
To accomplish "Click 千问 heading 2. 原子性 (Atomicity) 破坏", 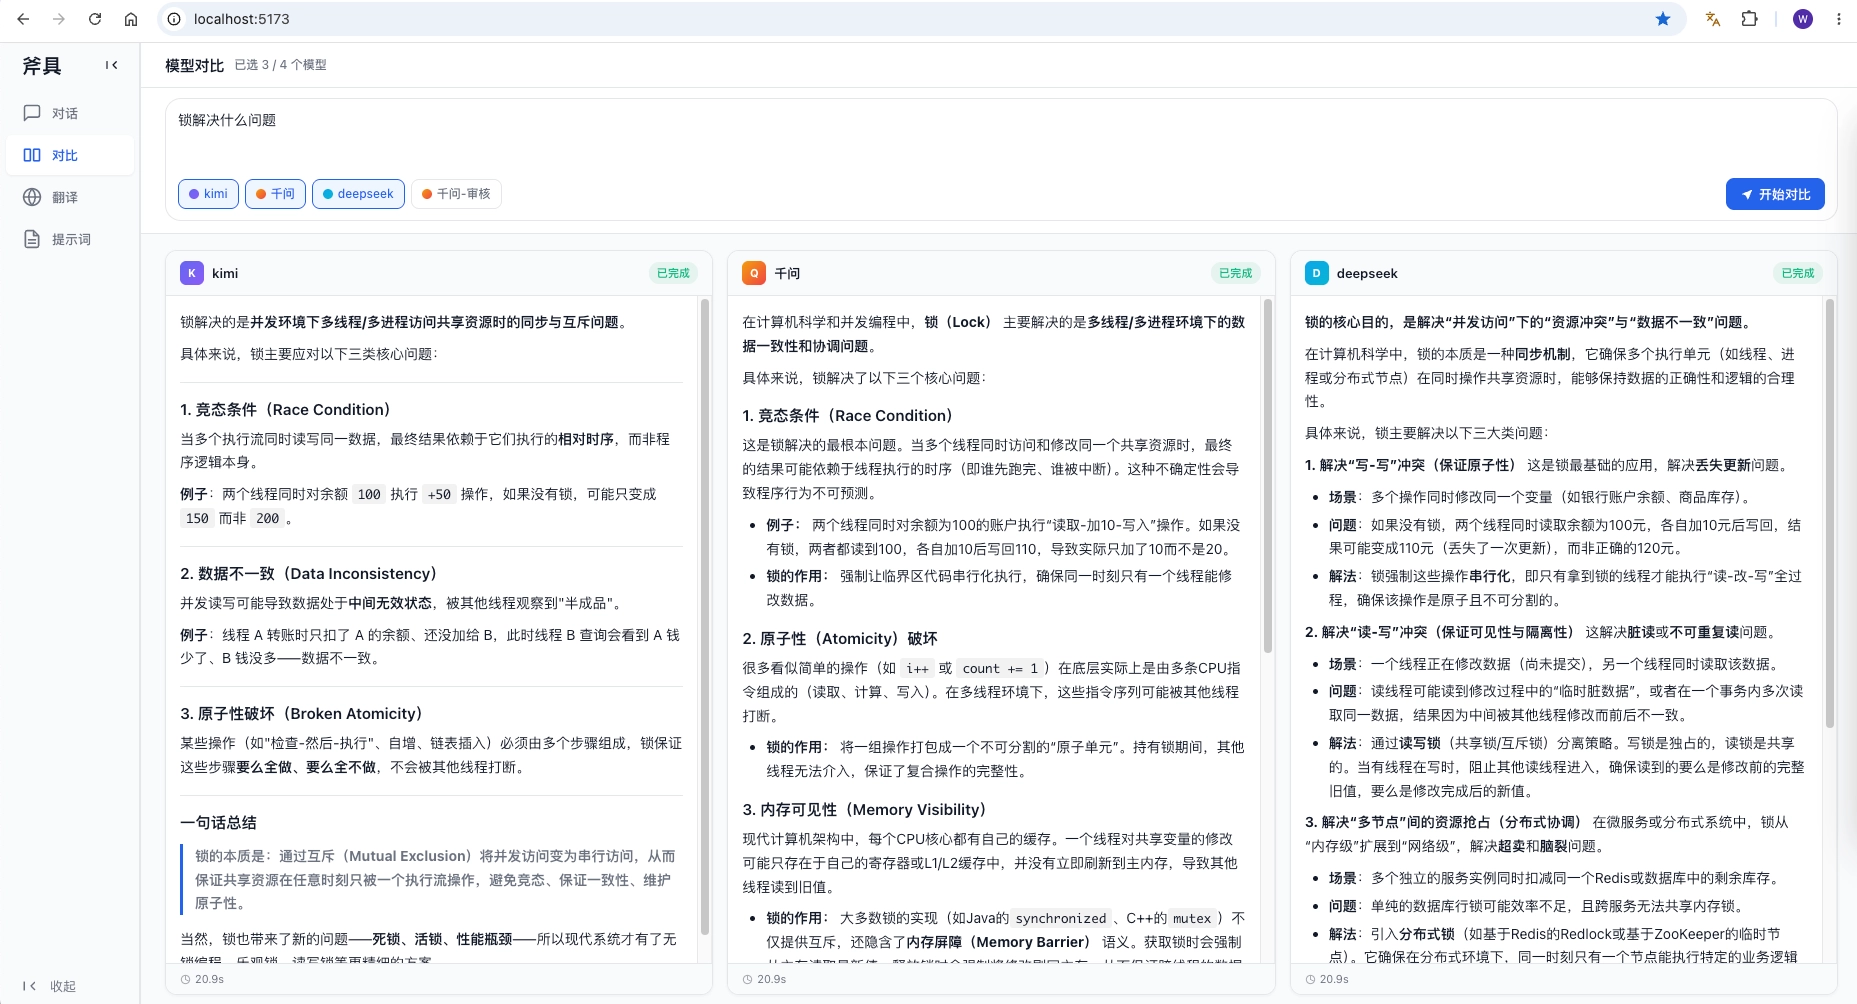I will [840, 638].
